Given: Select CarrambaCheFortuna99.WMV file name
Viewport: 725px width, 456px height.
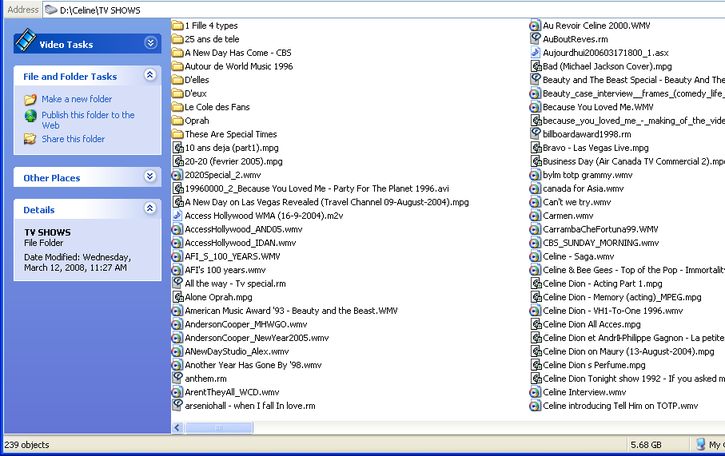Looking at the screenshot, I should click(600, 229).
